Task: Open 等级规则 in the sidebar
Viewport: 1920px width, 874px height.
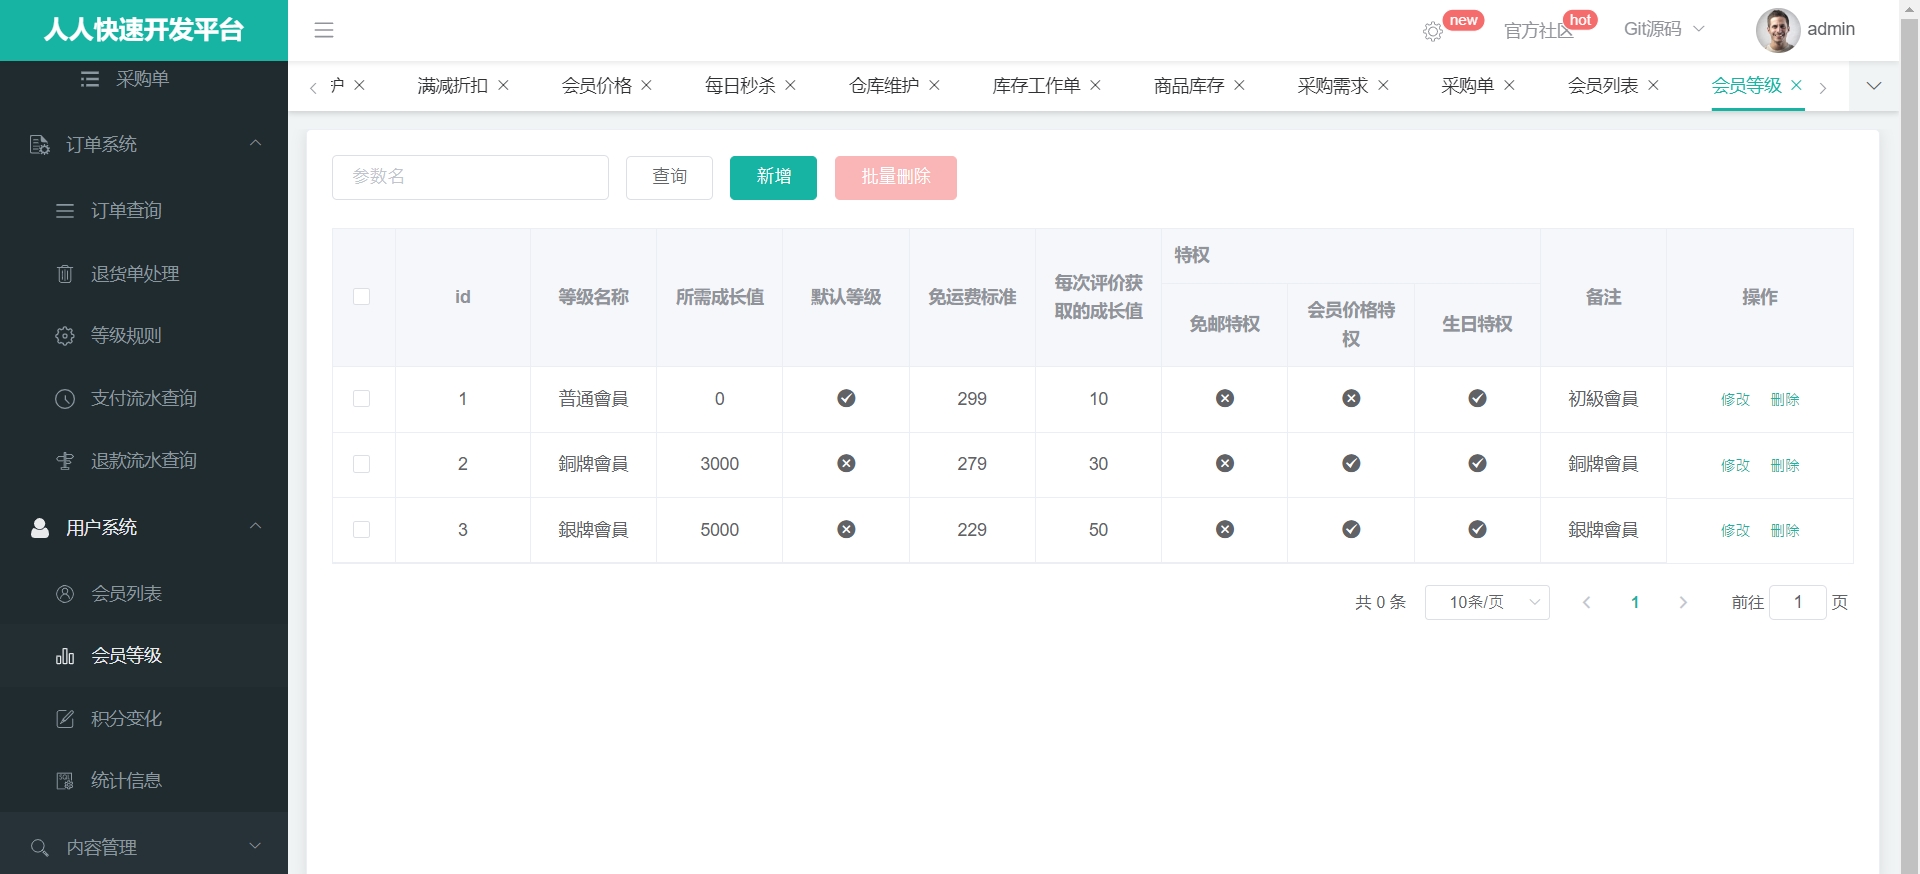Action: point(144,336)
